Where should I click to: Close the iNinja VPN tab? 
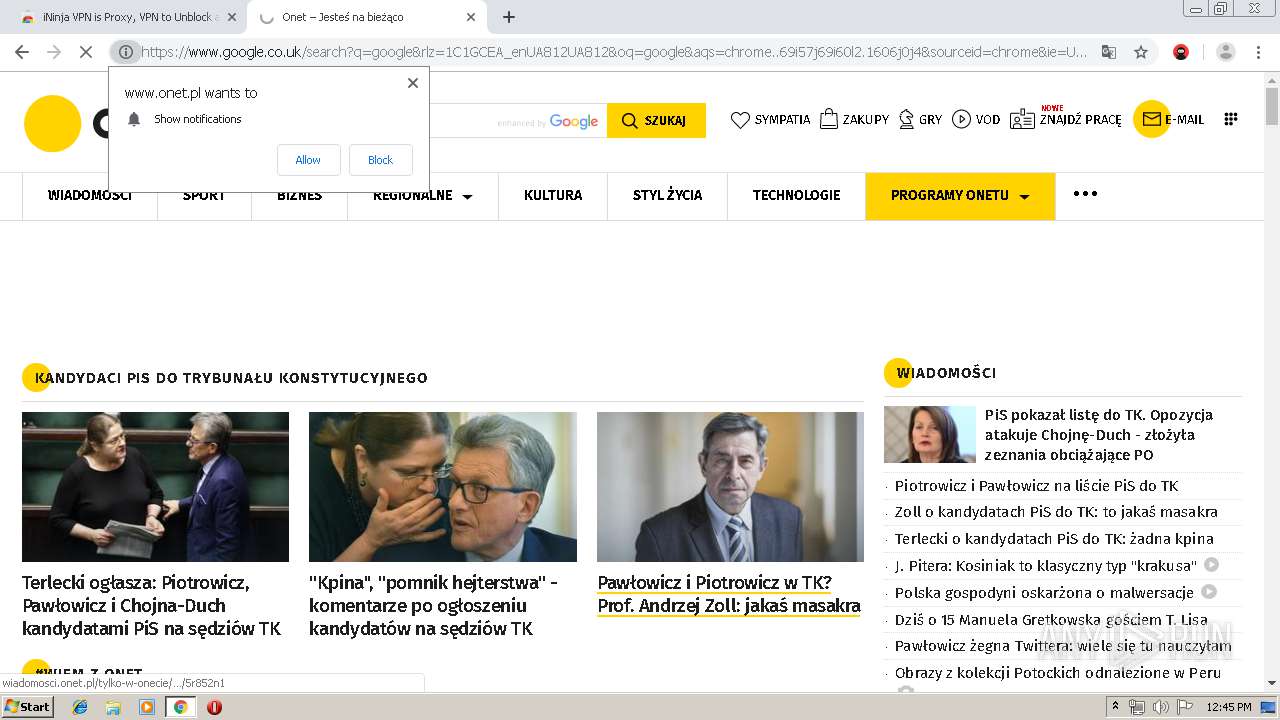(x=232, y=17)
